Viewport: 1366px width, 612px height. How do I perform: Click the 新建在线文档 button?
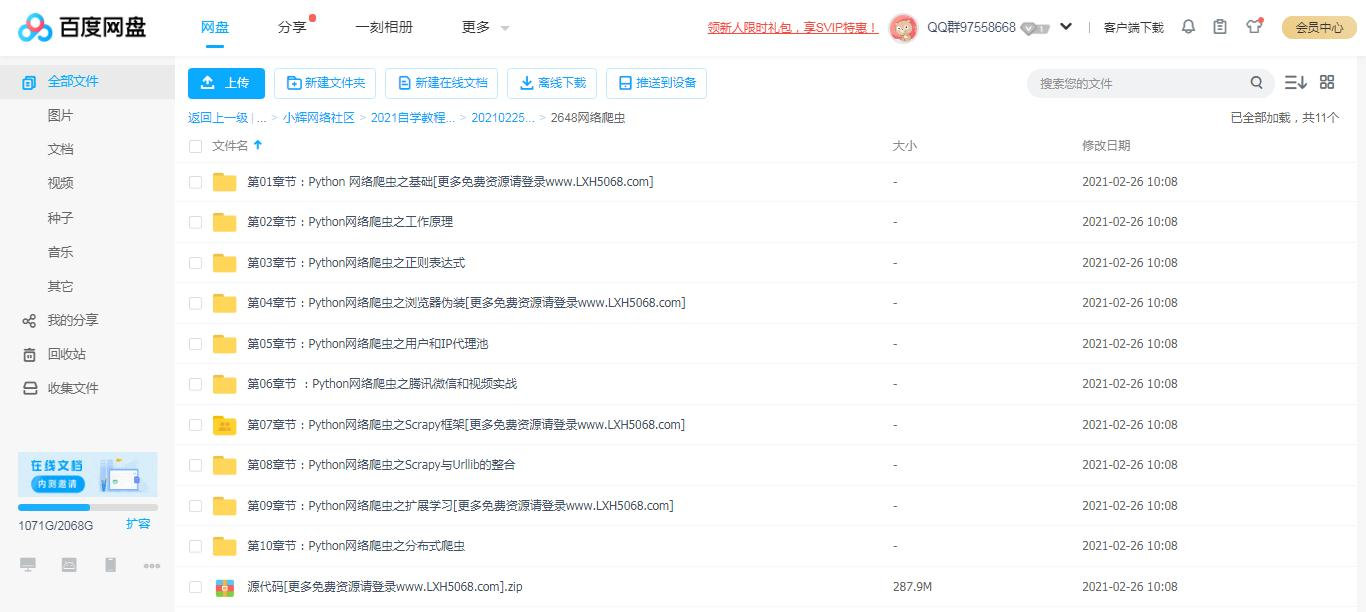coord(441,83)
